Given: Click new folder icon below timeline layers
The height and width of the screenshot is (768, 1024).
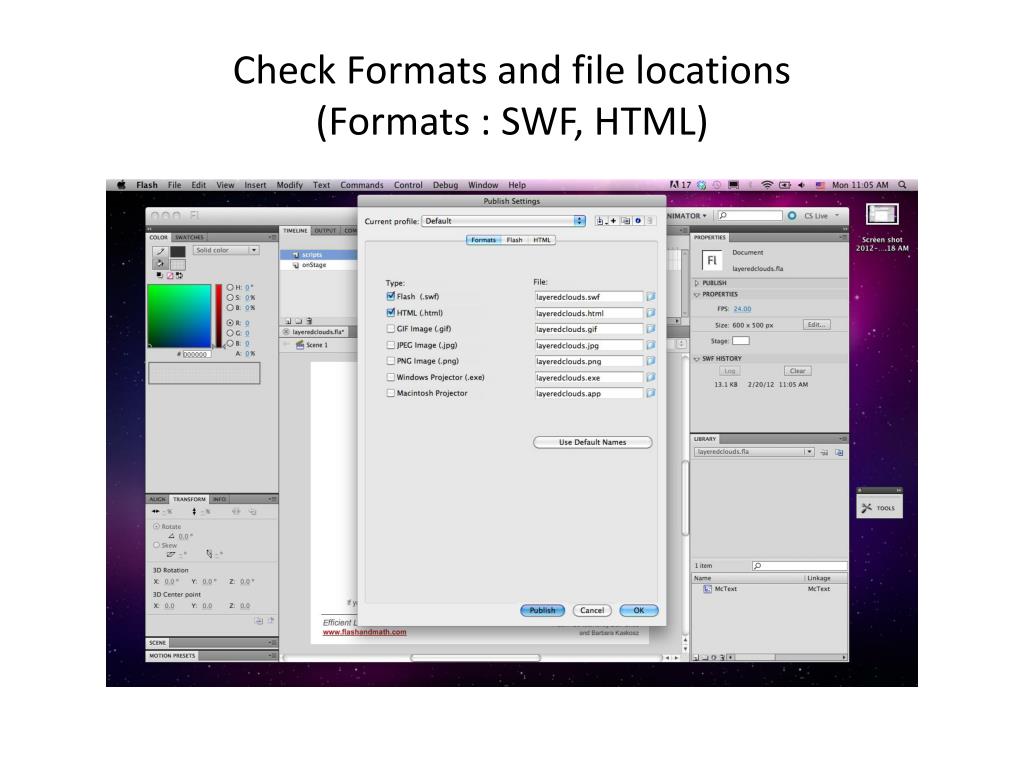Looking at the screenshot, I should coord(298,321).
